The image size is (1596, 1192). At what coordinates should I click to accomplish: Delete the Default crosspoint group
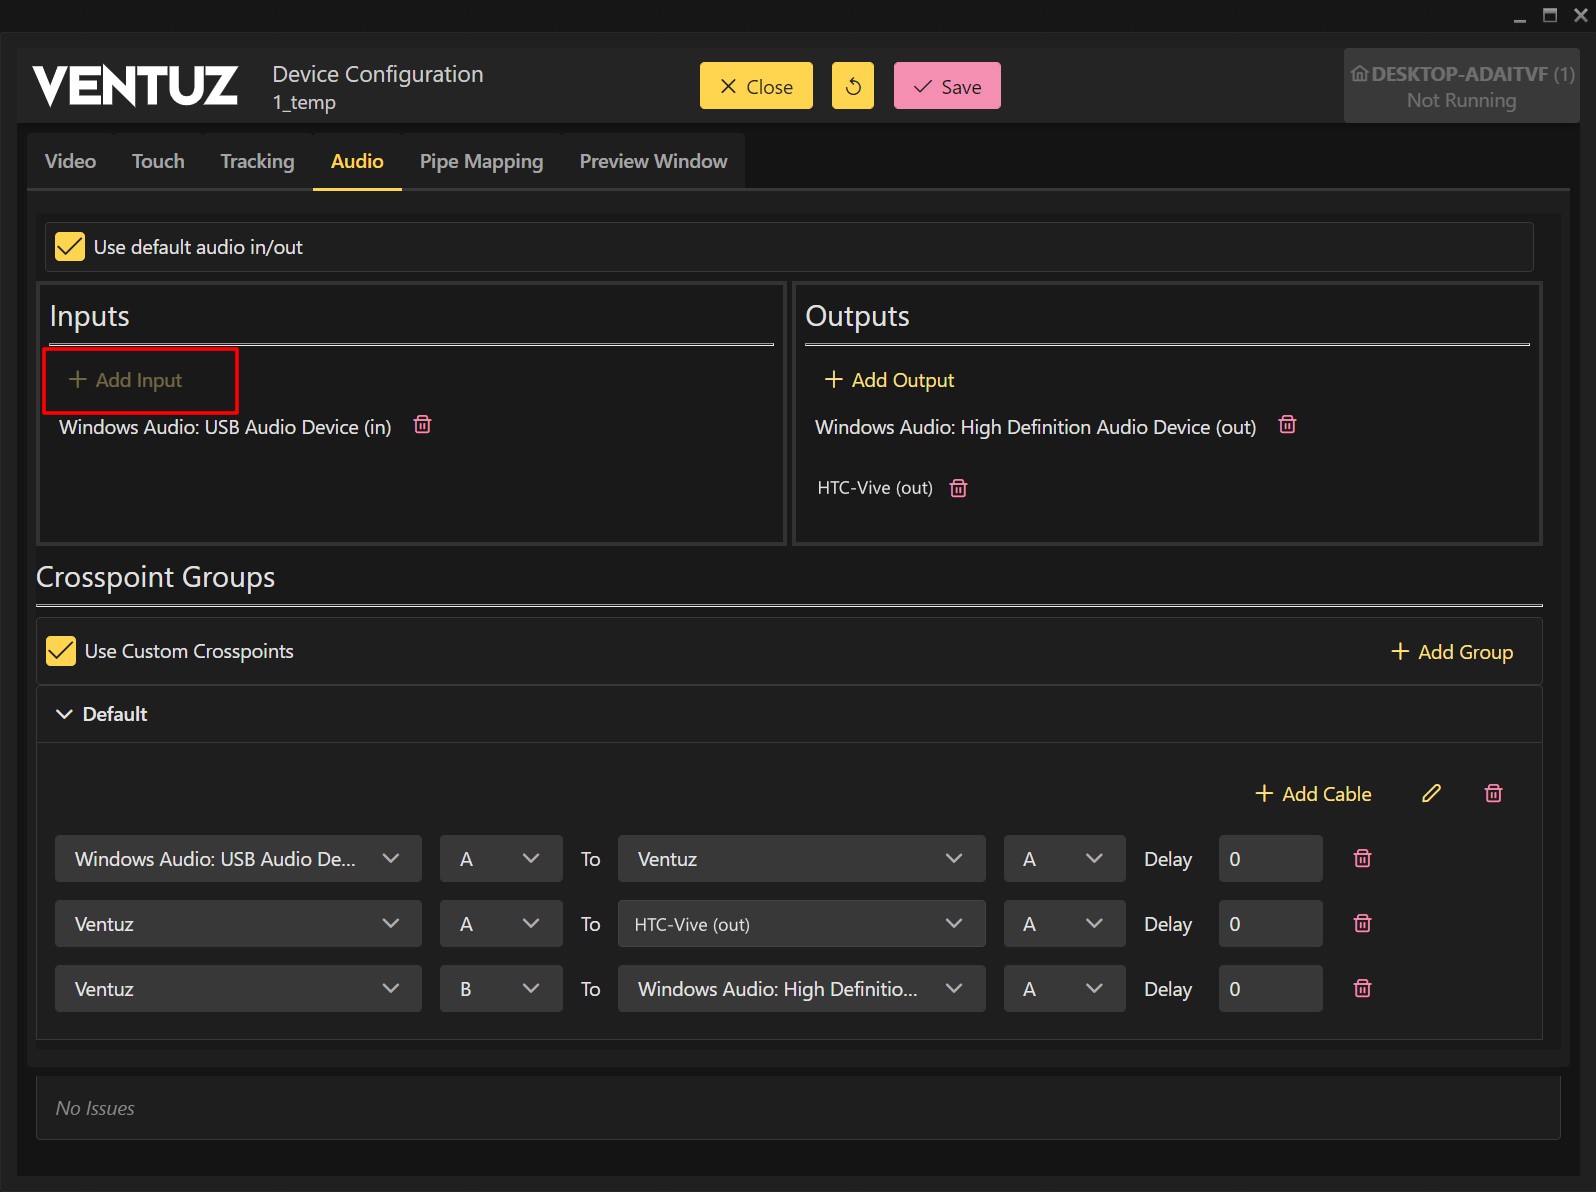point(1493,793)
